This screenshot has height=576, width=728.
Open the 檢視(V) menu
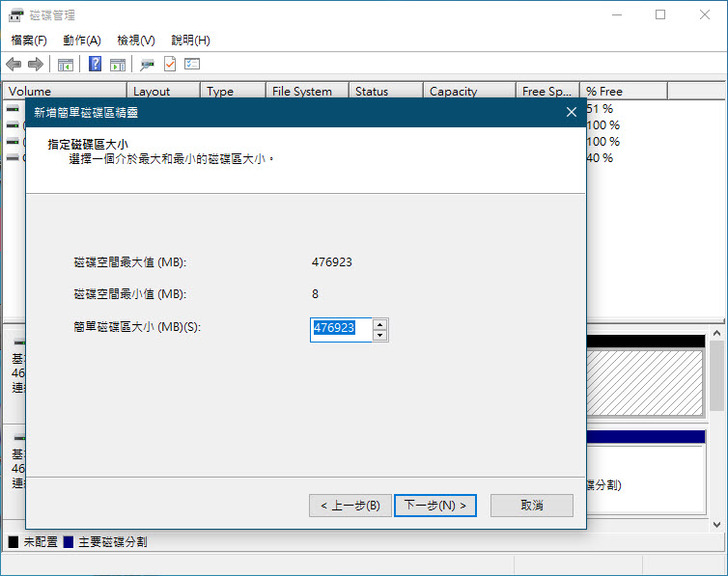[x=136, y=40]
